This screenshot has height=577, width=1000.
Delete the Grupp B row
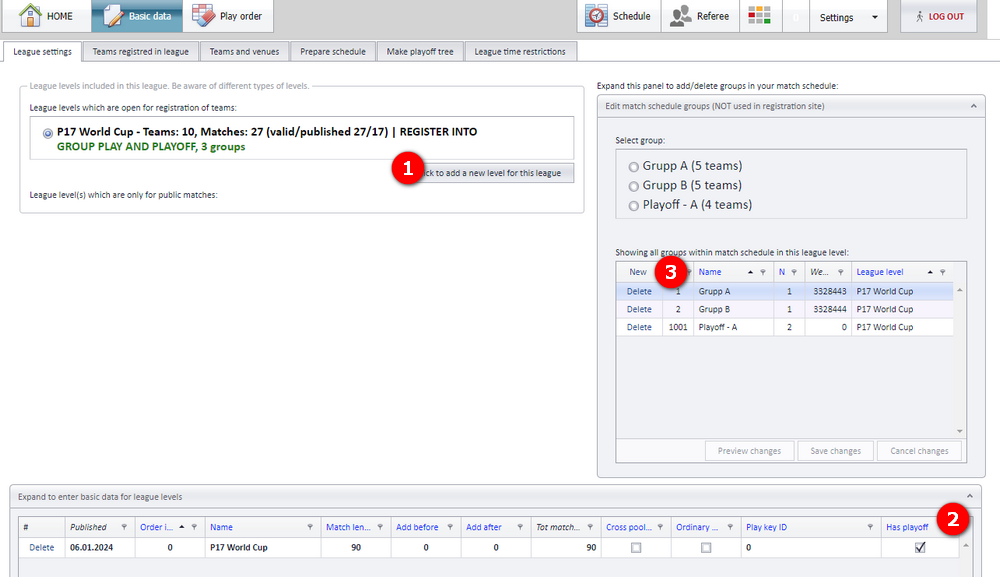click(x=639, y=309)
